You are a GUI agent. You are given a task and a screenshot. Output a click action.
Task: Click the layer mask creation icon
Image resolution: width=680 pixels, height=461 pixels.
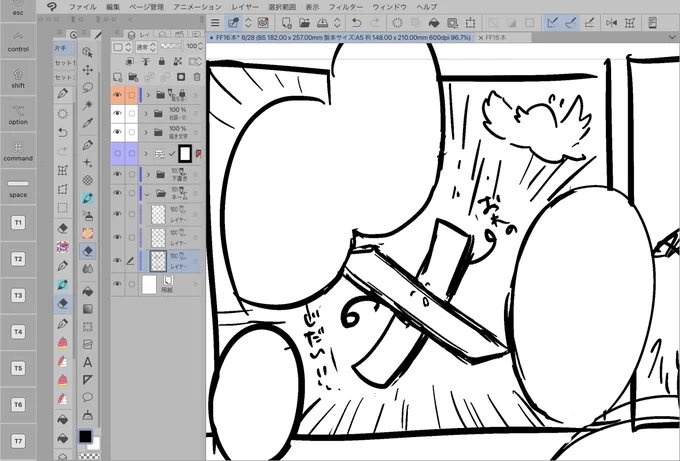[x=181, y=77]
